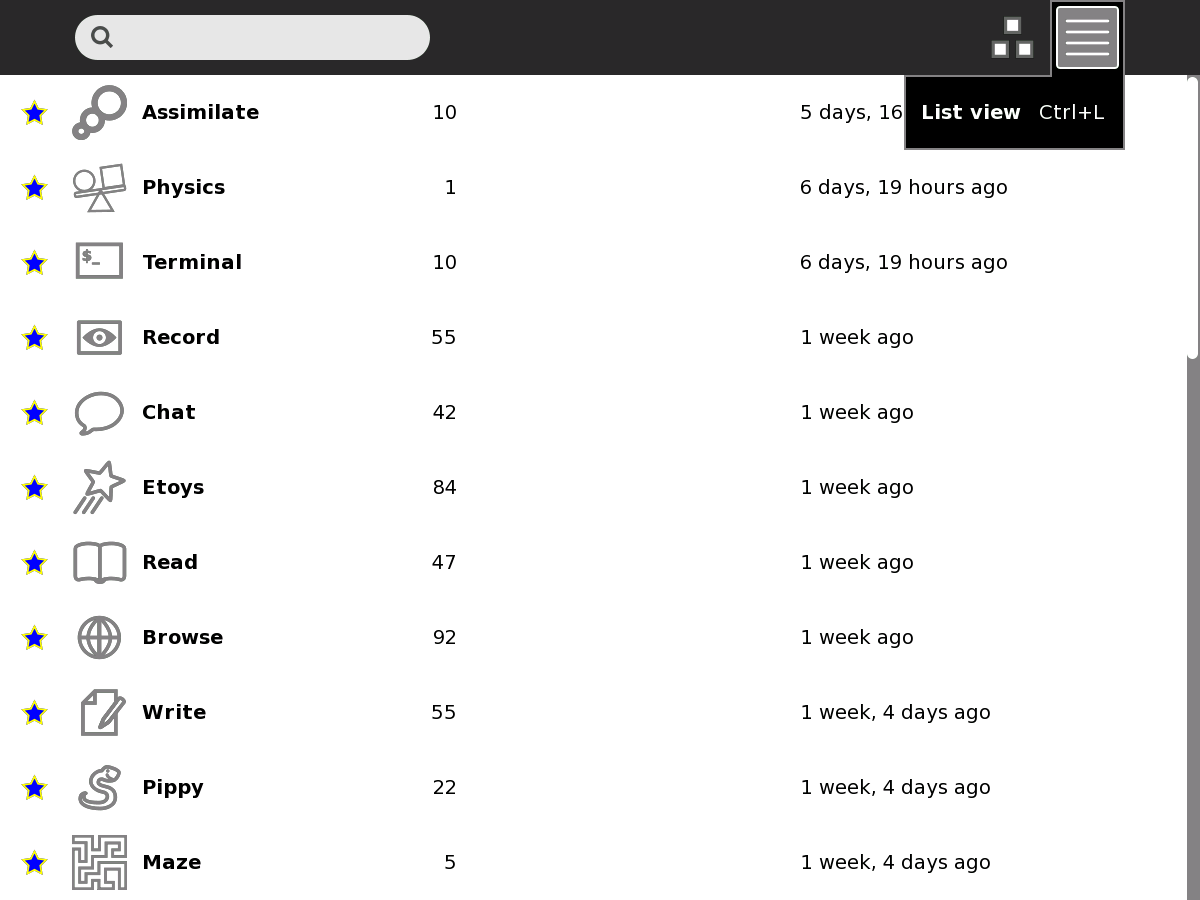Click the Terminal activity name
Viewport: 1200px width, 900px height.
click(x=192, y=262)
